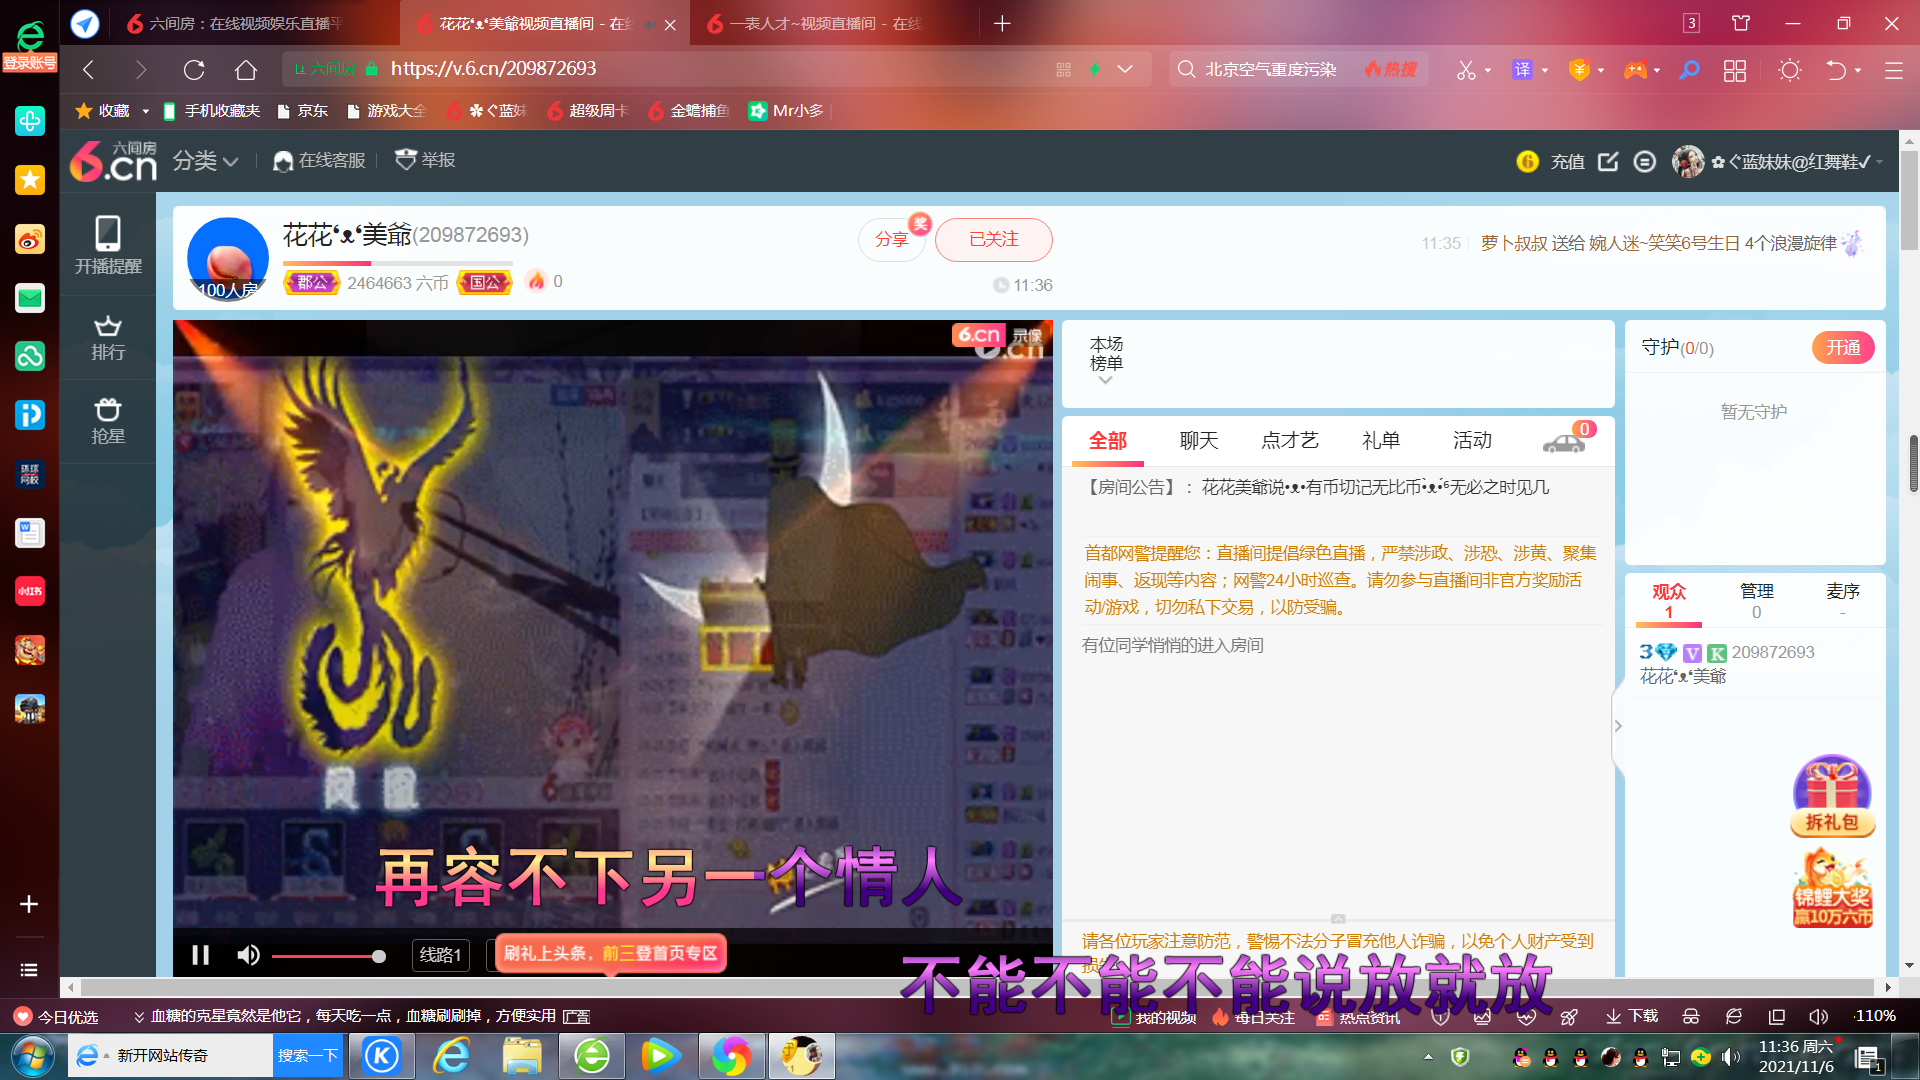Mute the video volume
The height and width of the screenshot is (1080, 1920).
(248, 955)
